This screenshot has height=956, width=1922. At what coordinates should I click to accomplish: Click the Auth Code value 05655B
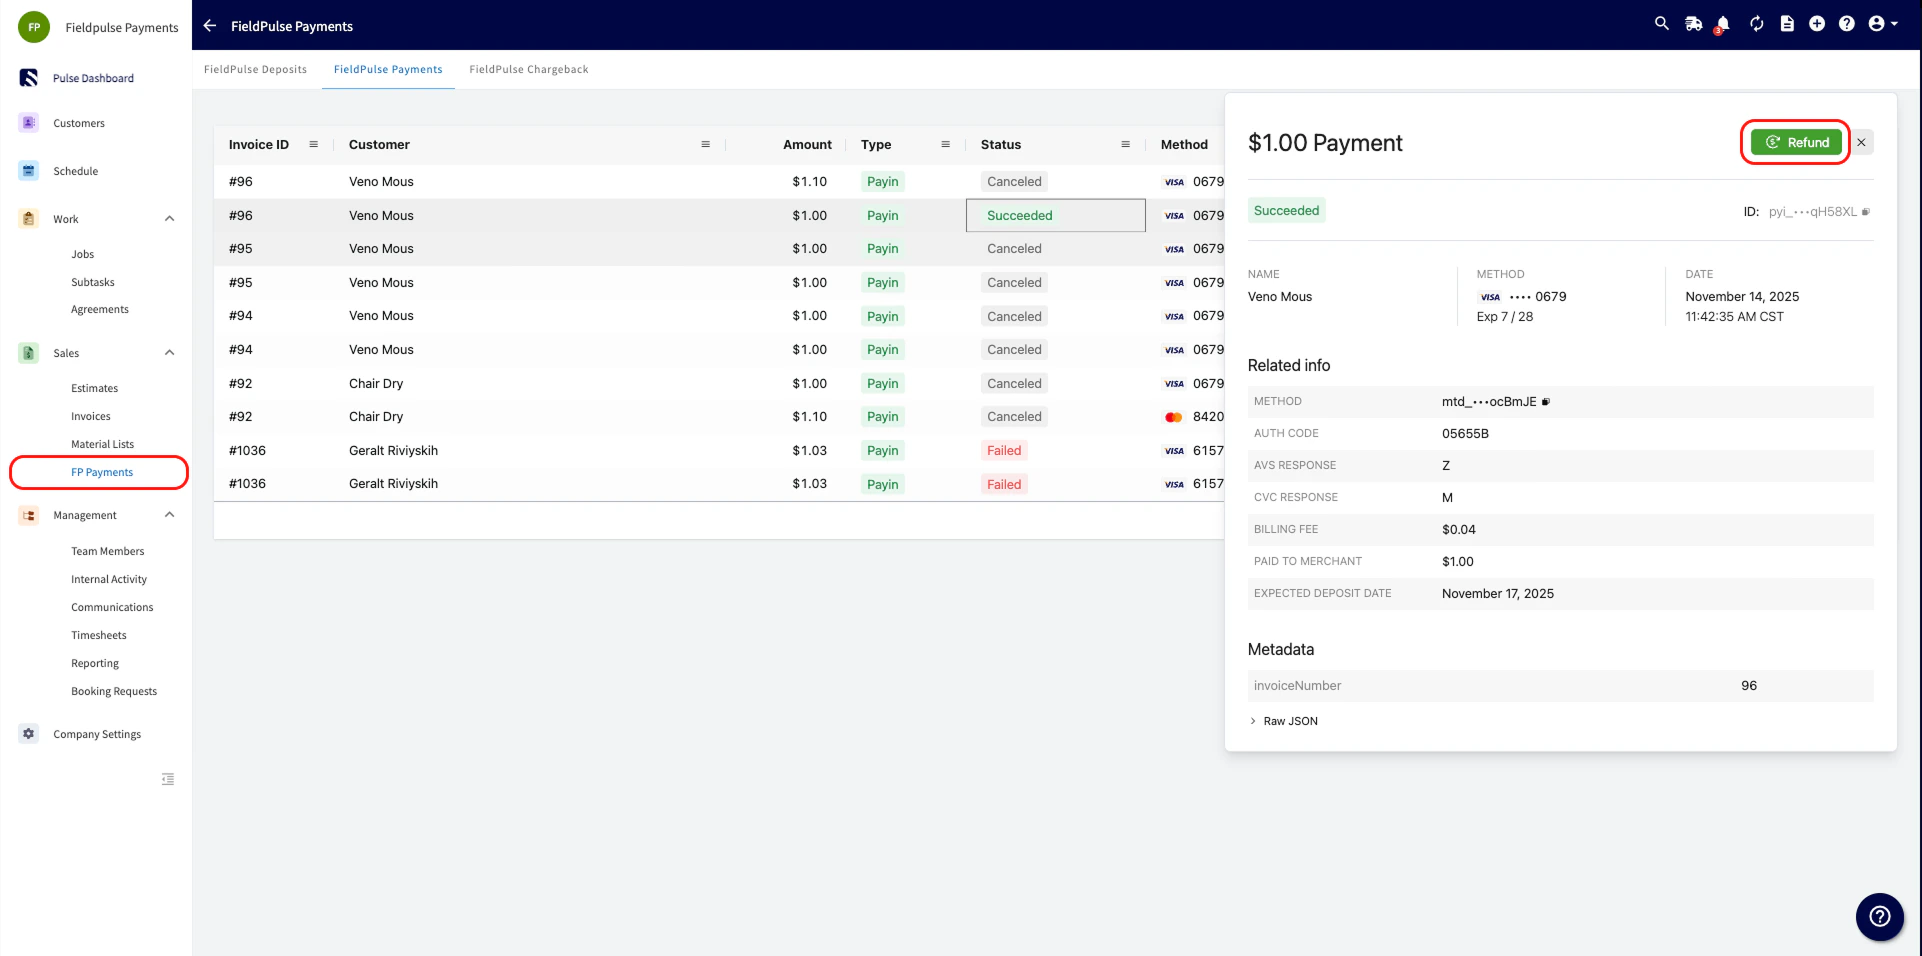1465,433
